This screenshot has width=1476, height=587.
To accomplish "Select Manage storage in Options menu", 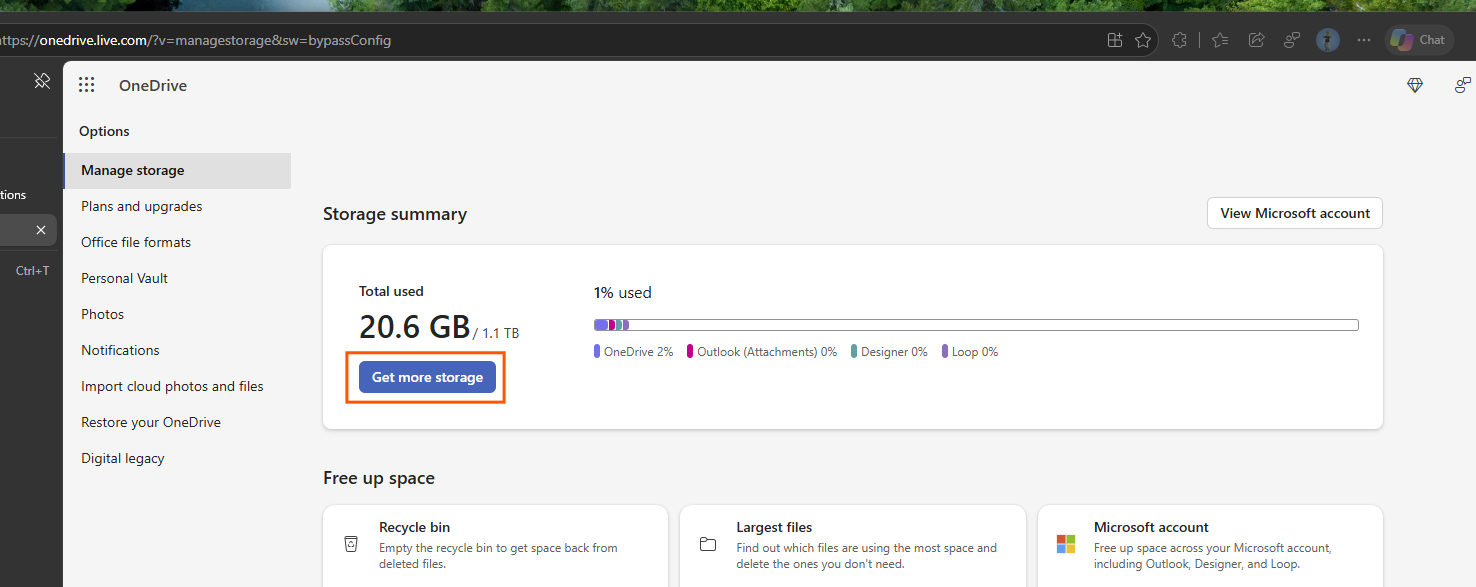I will (x=177, y=170).
